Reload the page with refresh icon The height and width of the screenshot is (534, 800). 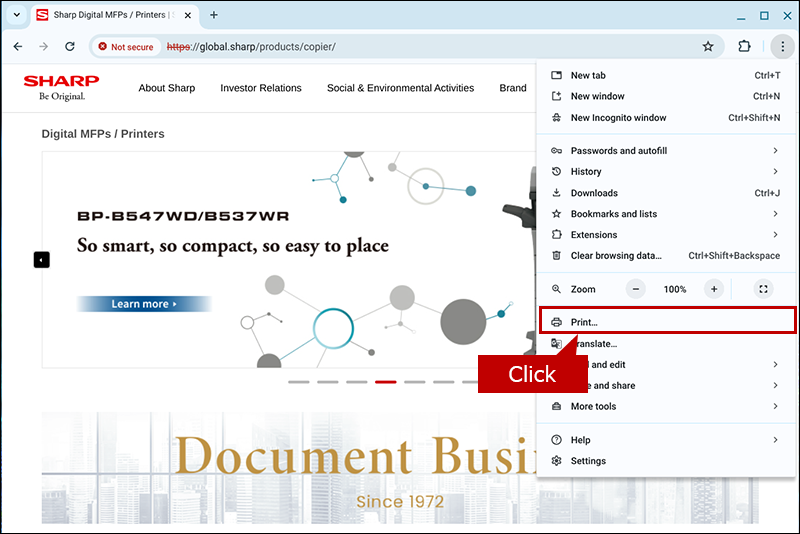pyautogui.click(x=70, y=46)
